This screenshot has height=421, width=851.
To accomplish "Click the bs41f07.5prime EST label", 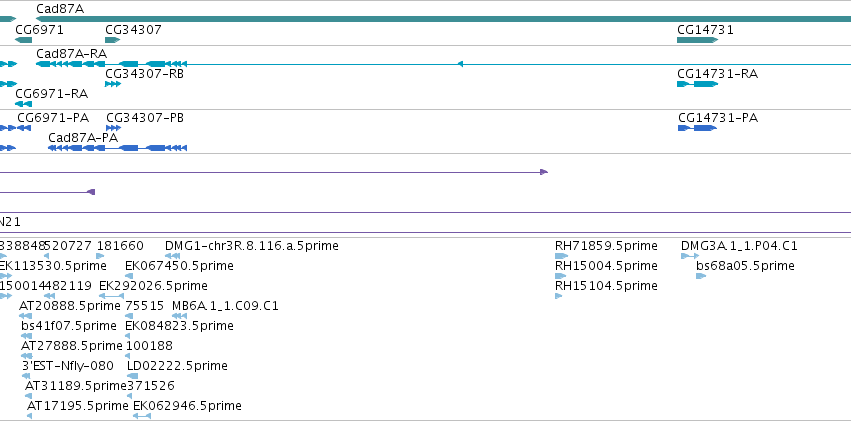I will click(69, 326).
